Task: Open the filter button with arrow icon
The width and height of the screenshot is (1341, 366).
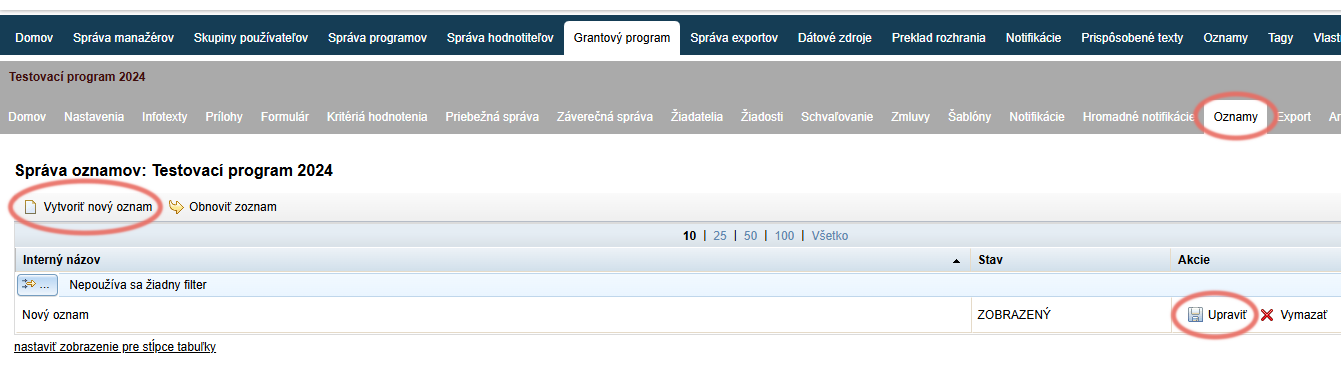Action: click(x=37, y=285)
